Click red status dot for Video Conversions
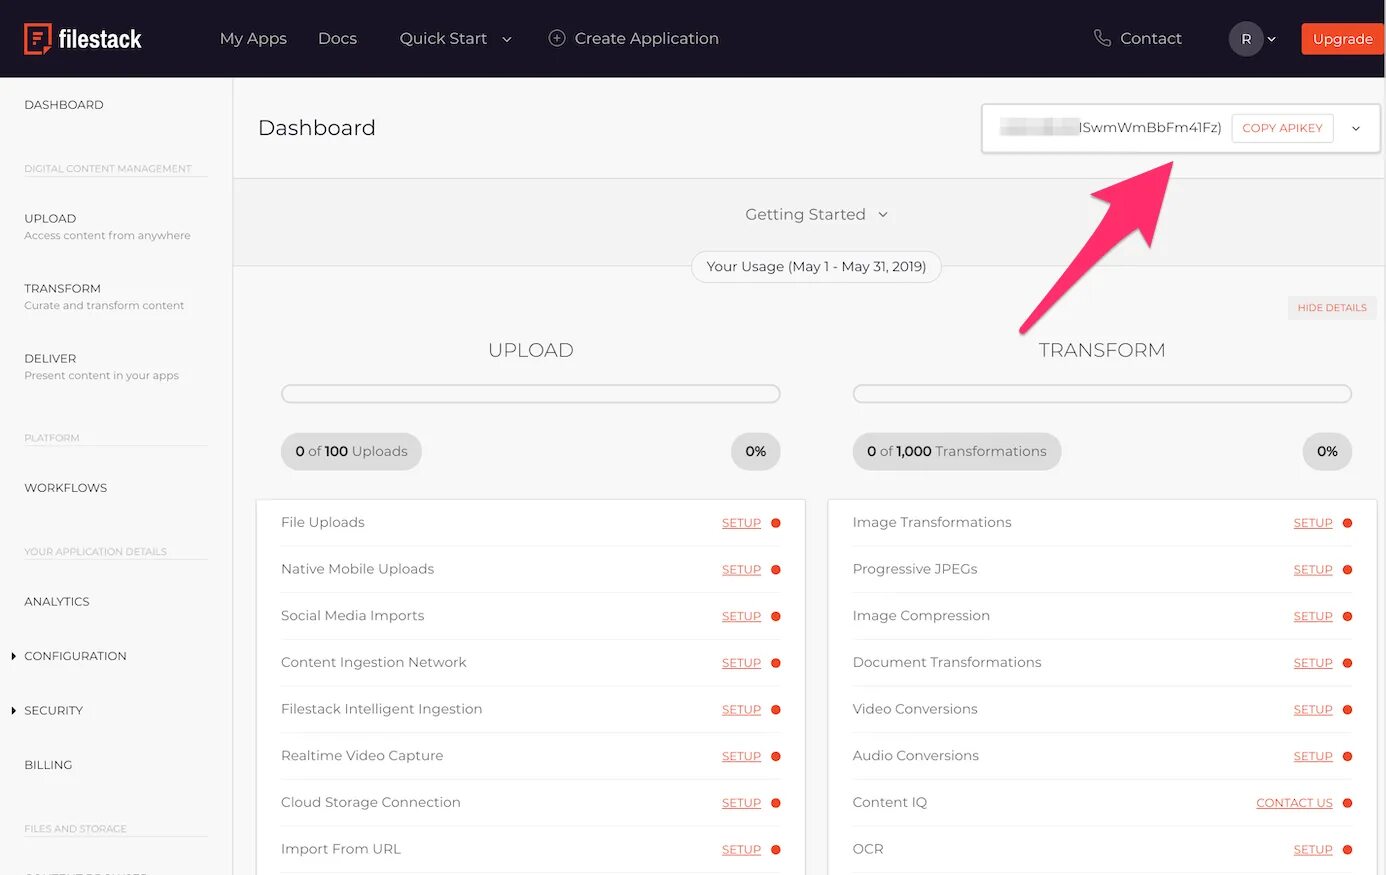This screenshot has height=875, width=1386. pos(1347,710)
